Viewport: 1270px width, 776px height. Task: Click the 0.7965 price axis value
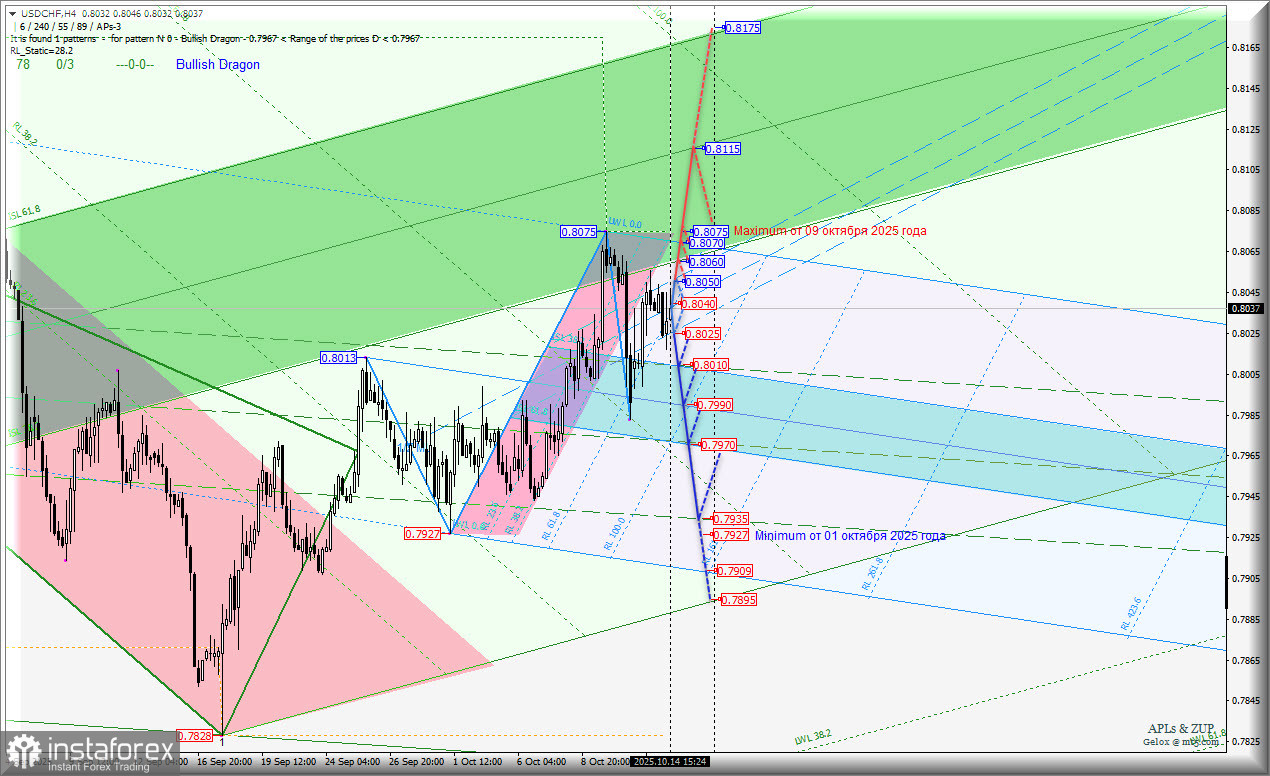(1246, 456)
